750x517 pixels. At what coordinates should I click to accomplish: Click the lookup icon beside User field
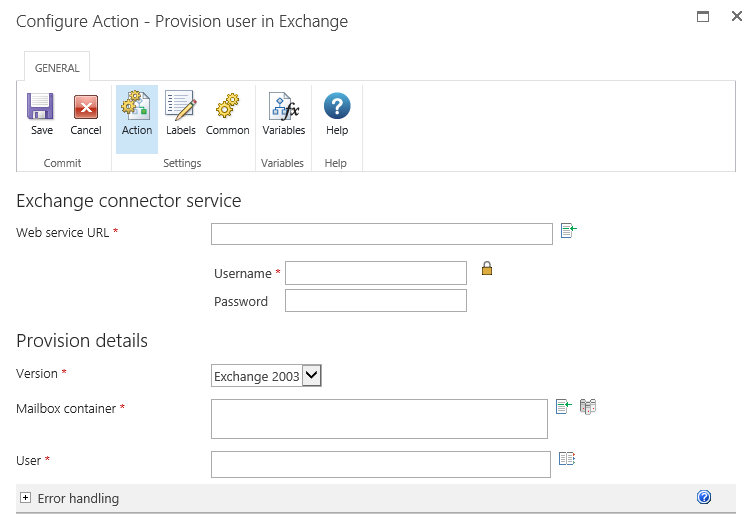(567, 459)
